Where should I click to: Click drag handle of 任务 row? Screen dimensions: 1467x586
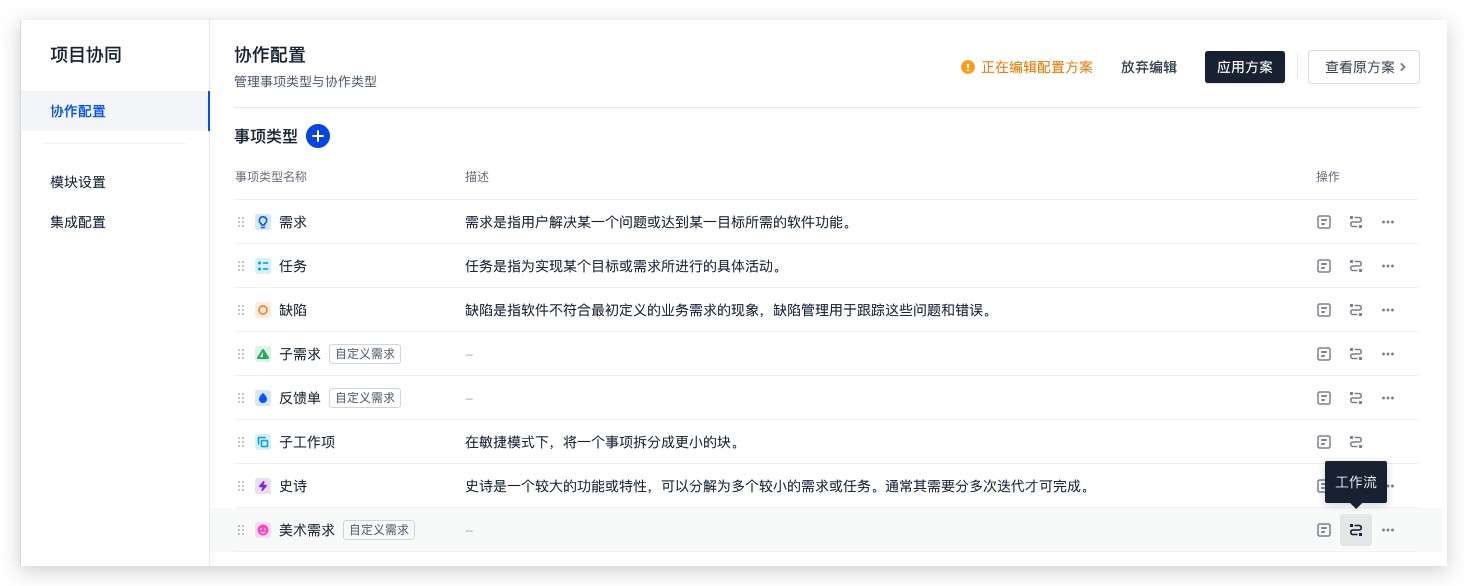[x=241, y=266]
